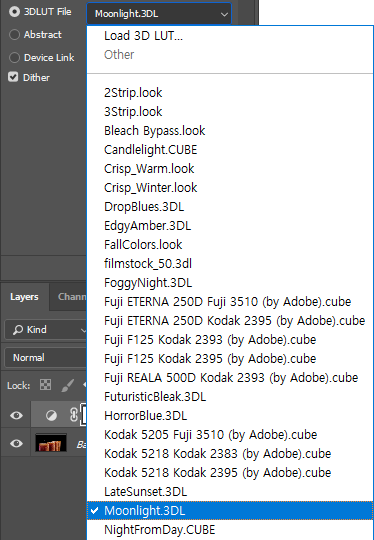Viewport: 374px width, 540px height.
Task: Hide the Background layer with eye icon
Action: point(16,444)
